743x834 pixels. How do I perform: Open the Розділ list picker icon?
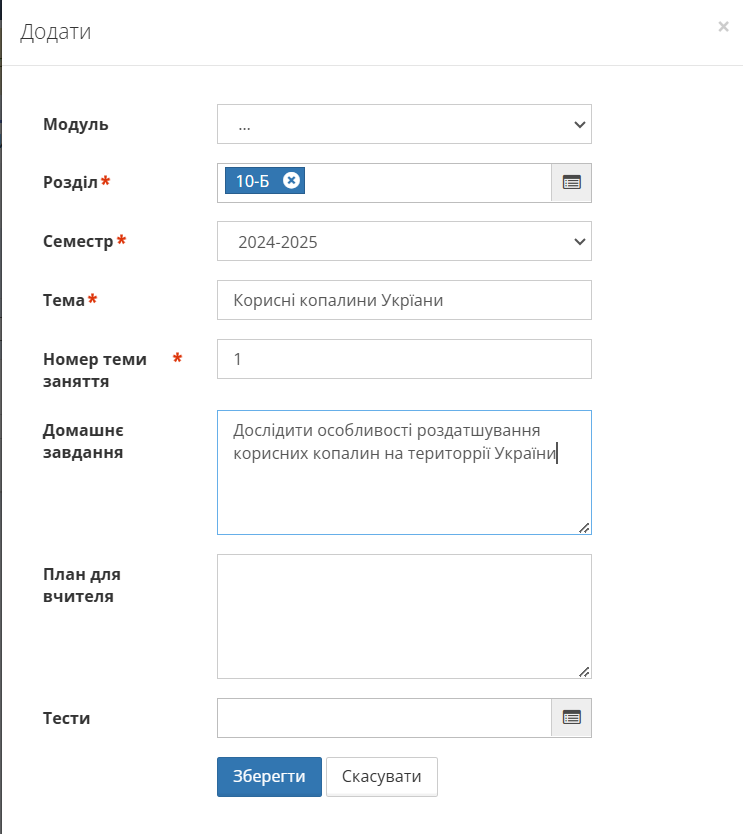pyautogui.click(x=571, y=183)
